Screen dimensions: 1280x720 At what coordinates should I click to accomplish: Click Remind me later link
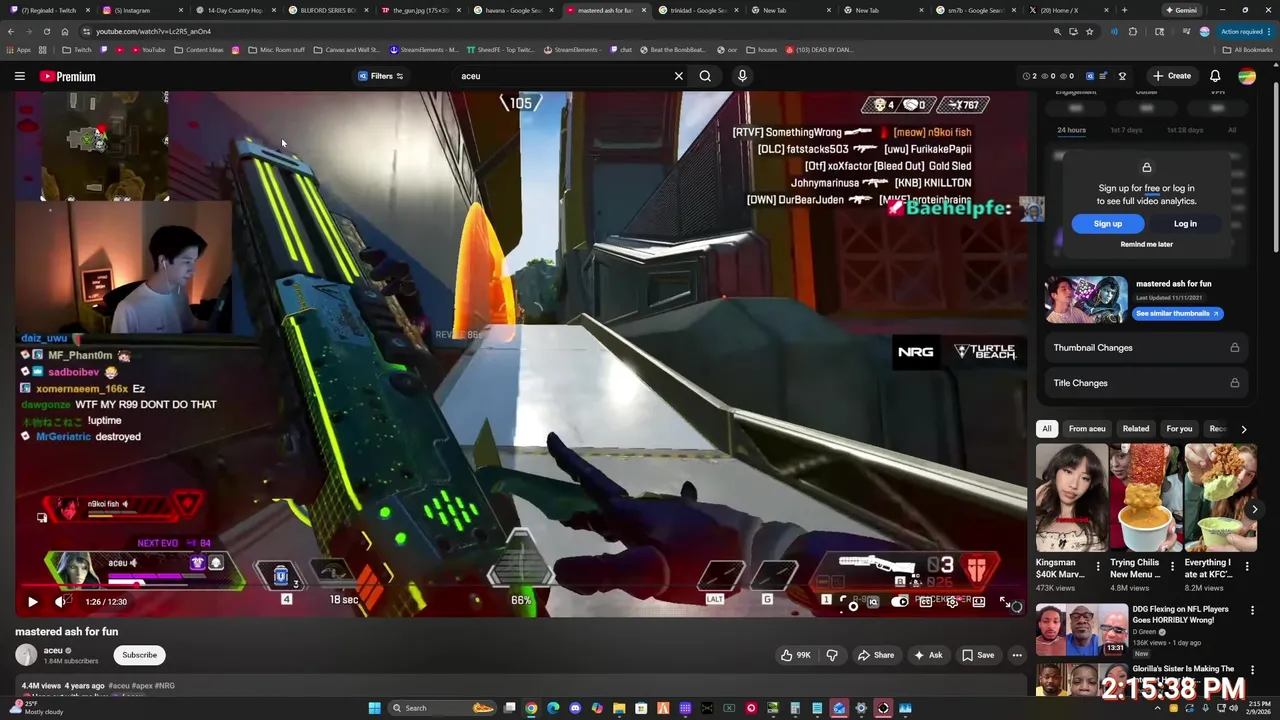point(1147,244)
